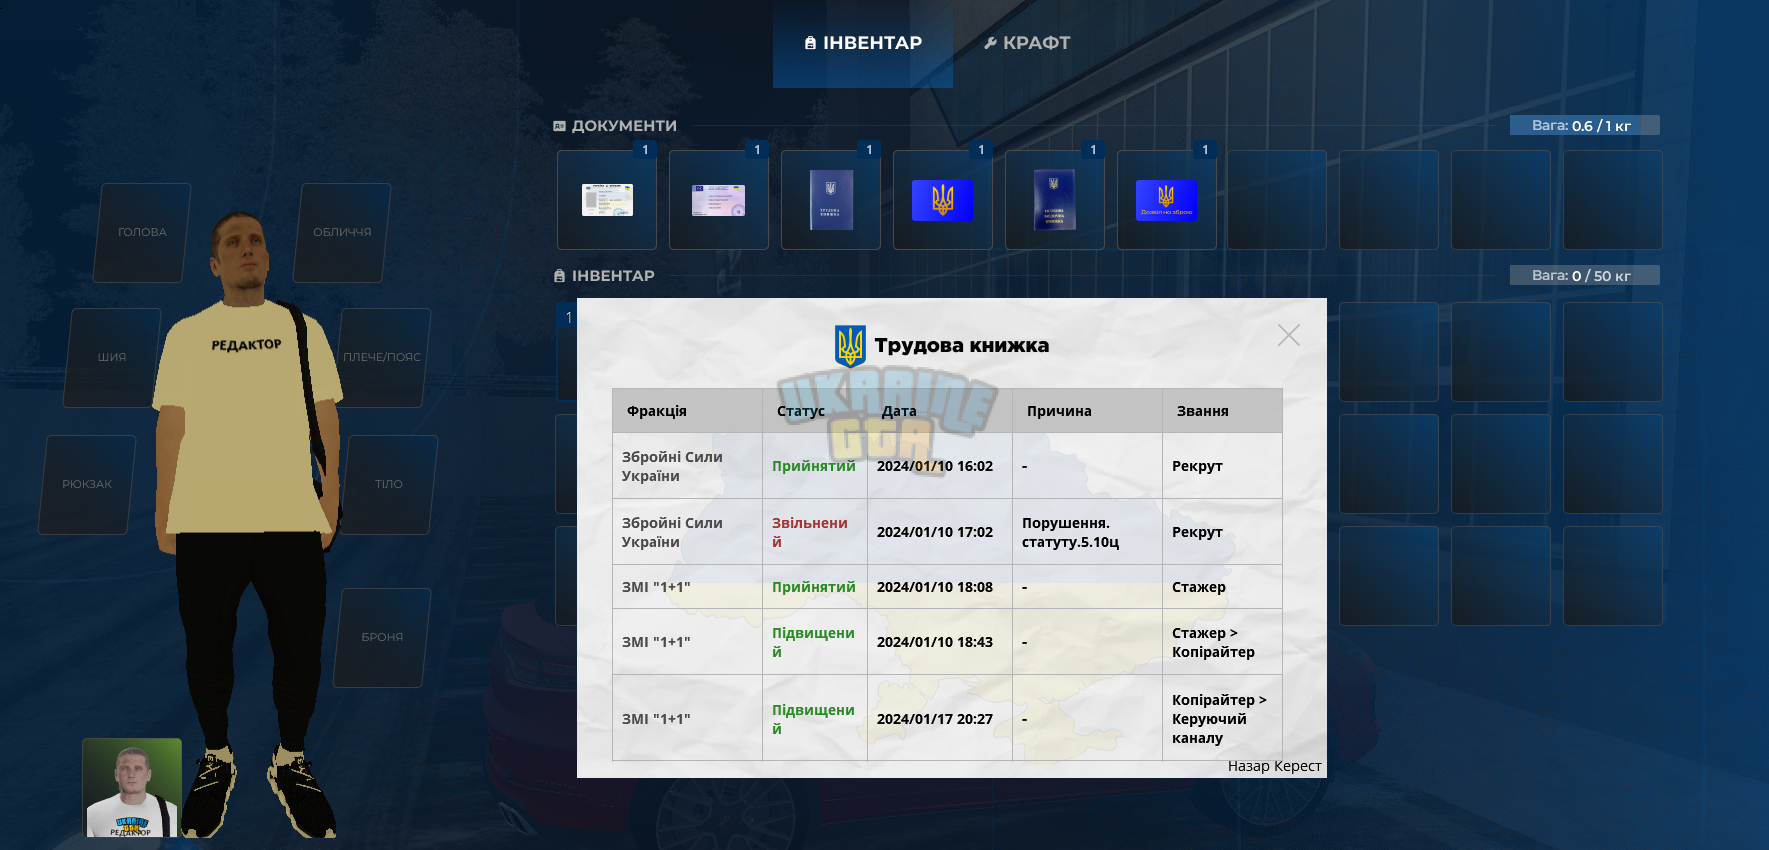Viewport: 1769px width, 850px height.
Task: Select the РЮКЗАК equipment slot
Action: click(87, 484)
